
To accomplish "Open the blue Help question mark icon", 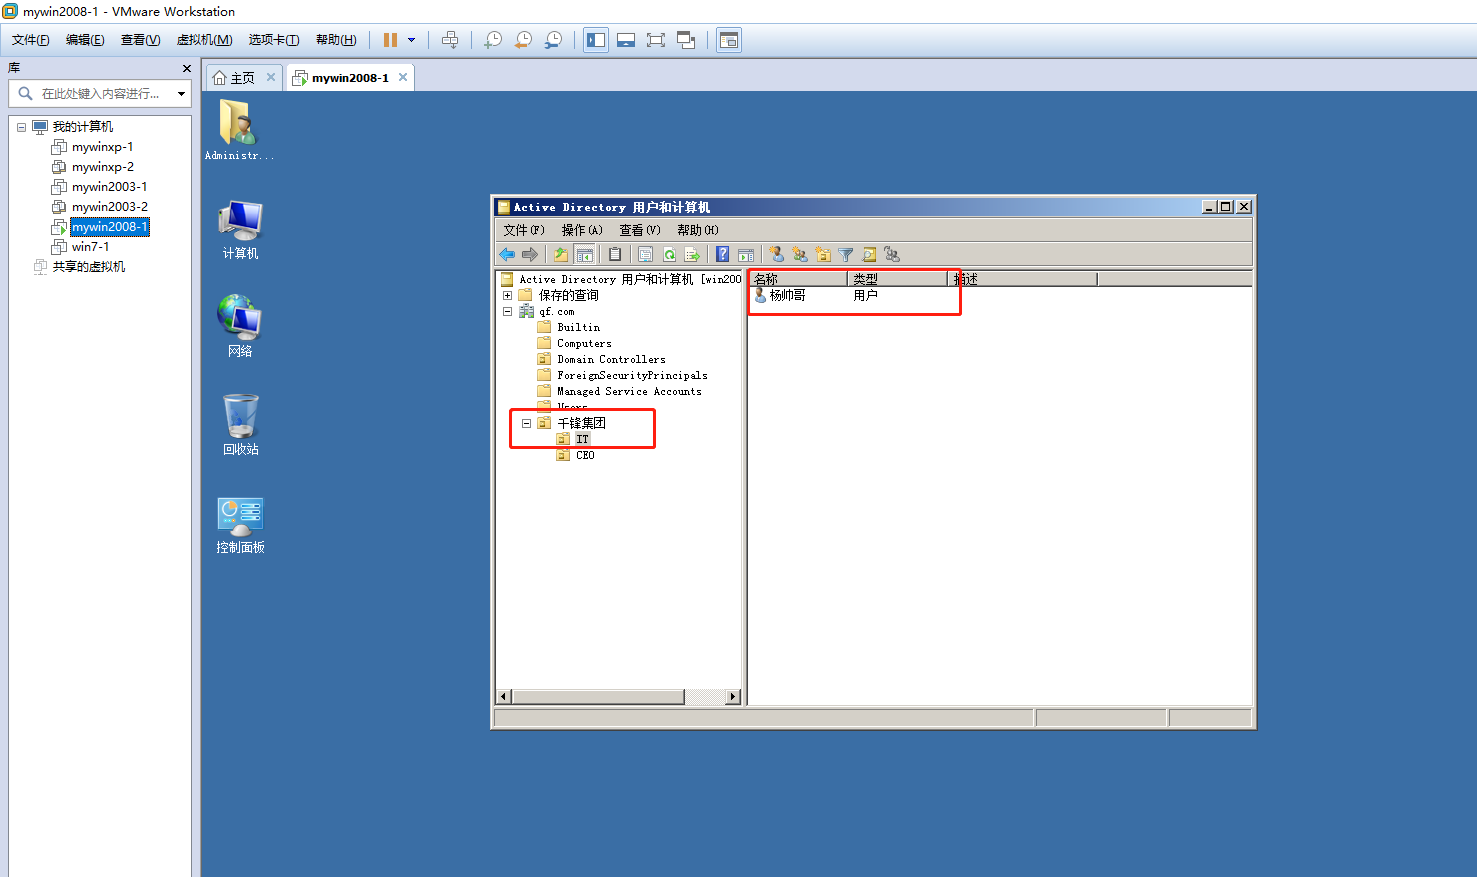I will 722,254.
